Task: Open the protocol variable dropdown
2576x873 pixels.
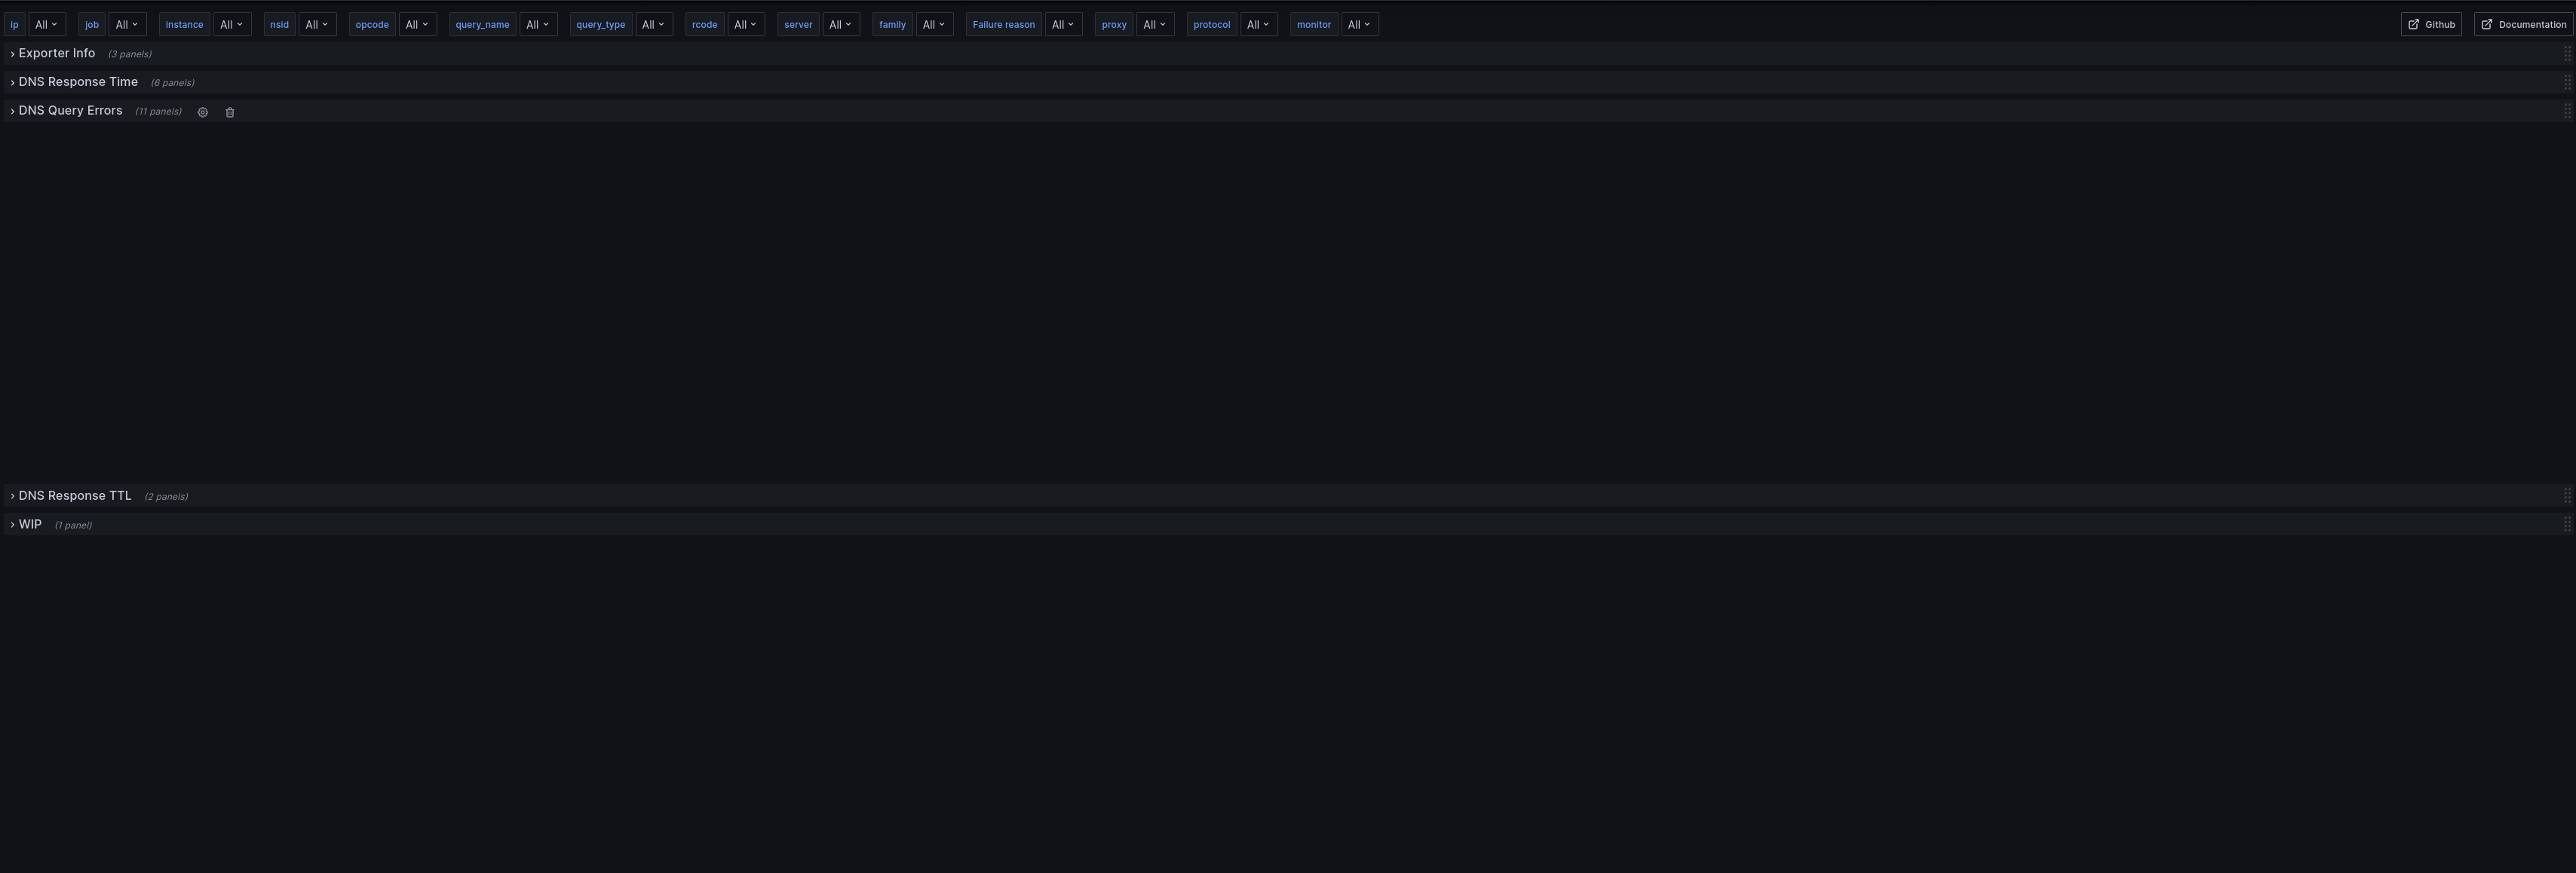Action: [1258, 24]
